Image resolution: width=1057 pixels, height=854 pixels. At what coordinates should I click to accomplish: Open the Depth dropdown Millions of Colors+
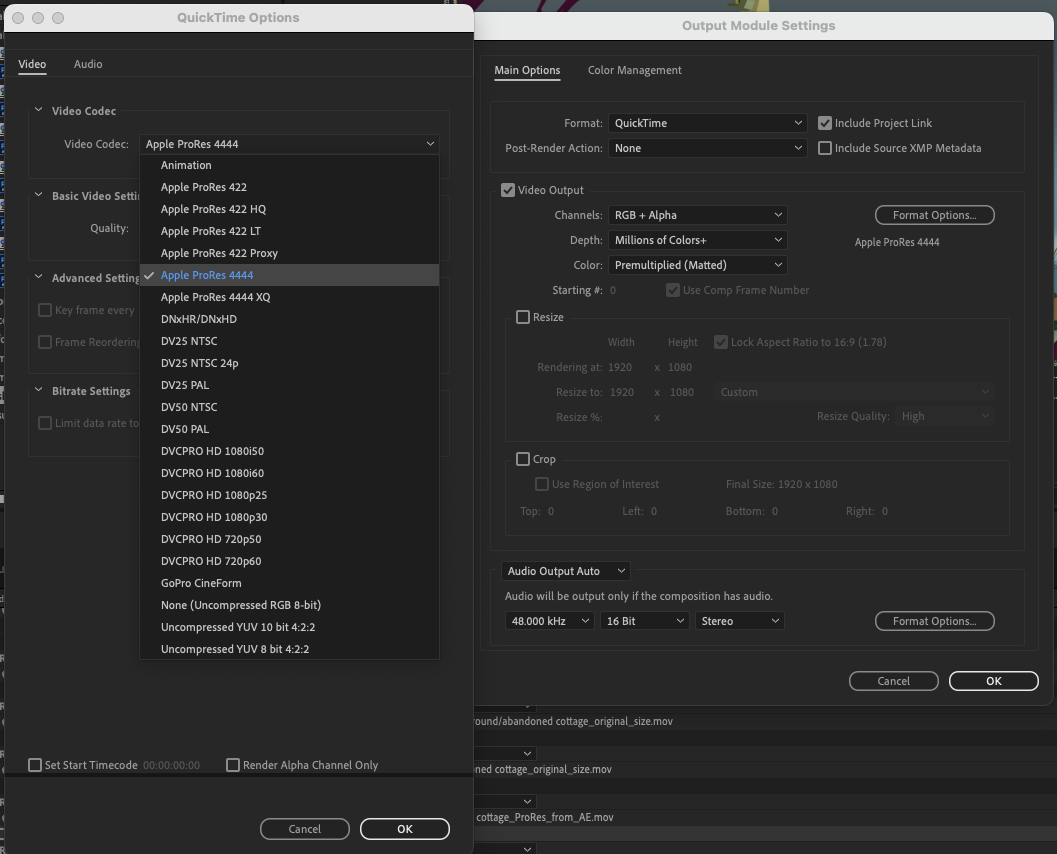pyautogui.click(x=698, y=240)
